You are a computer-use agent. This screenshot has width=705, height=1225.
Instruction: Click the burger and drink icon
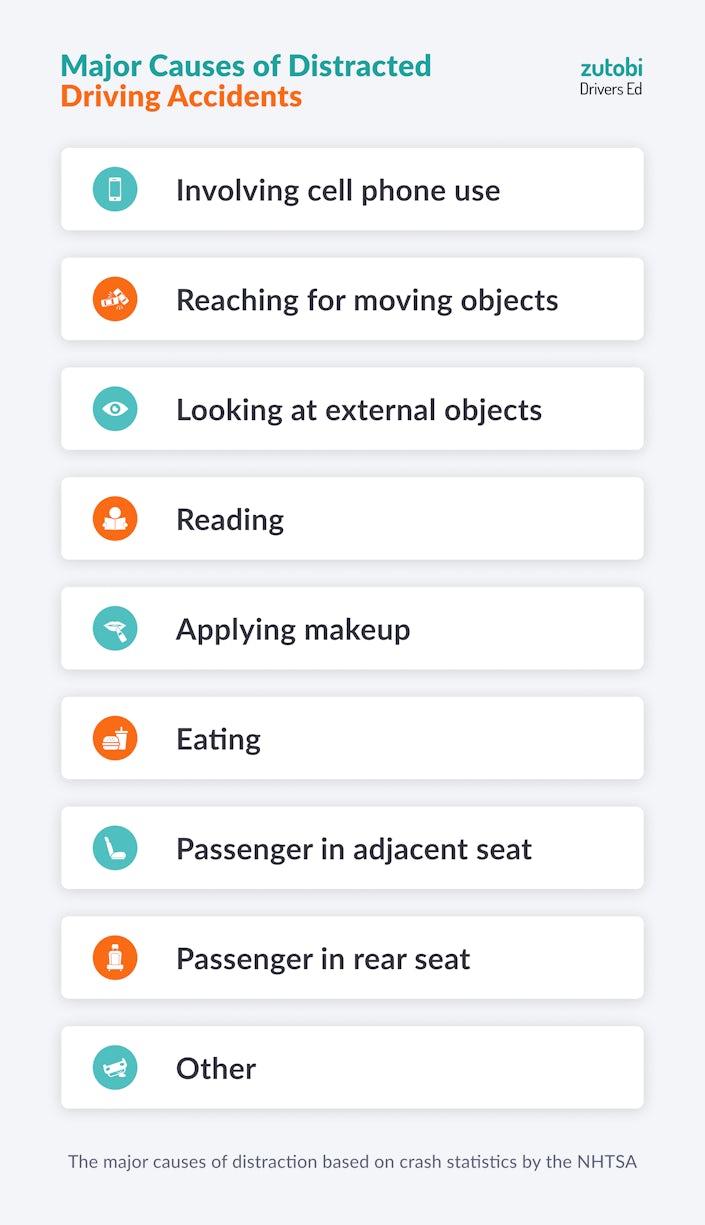coord(115,739)
